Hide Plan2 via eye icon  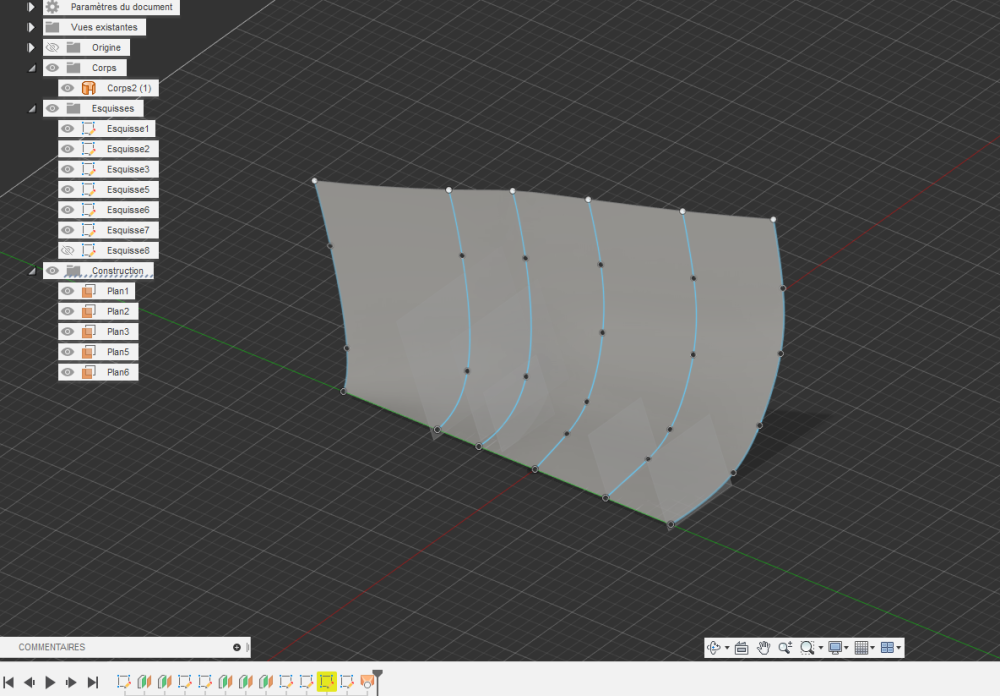(x=68, y=311)
